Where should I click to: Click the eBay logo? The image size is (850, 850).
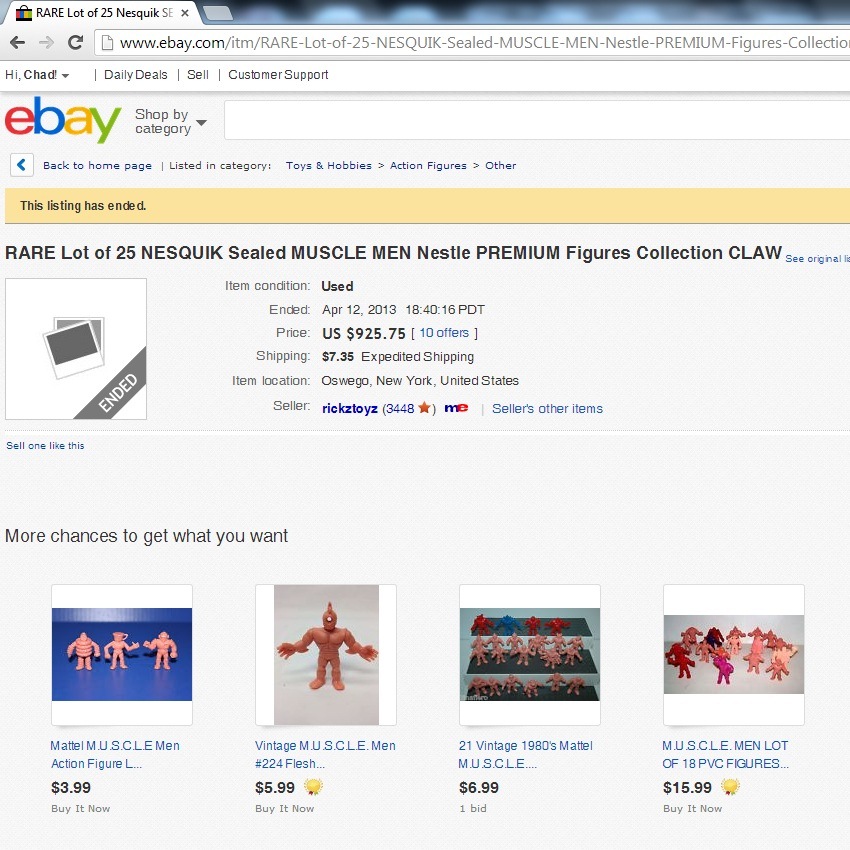62,120
